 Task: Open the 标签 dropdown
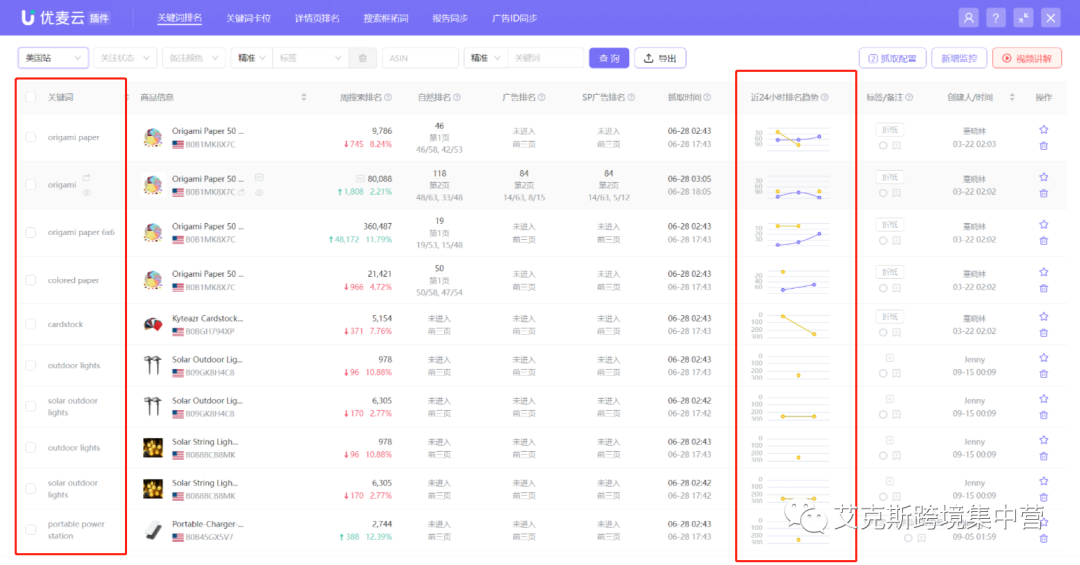point(310,58)
